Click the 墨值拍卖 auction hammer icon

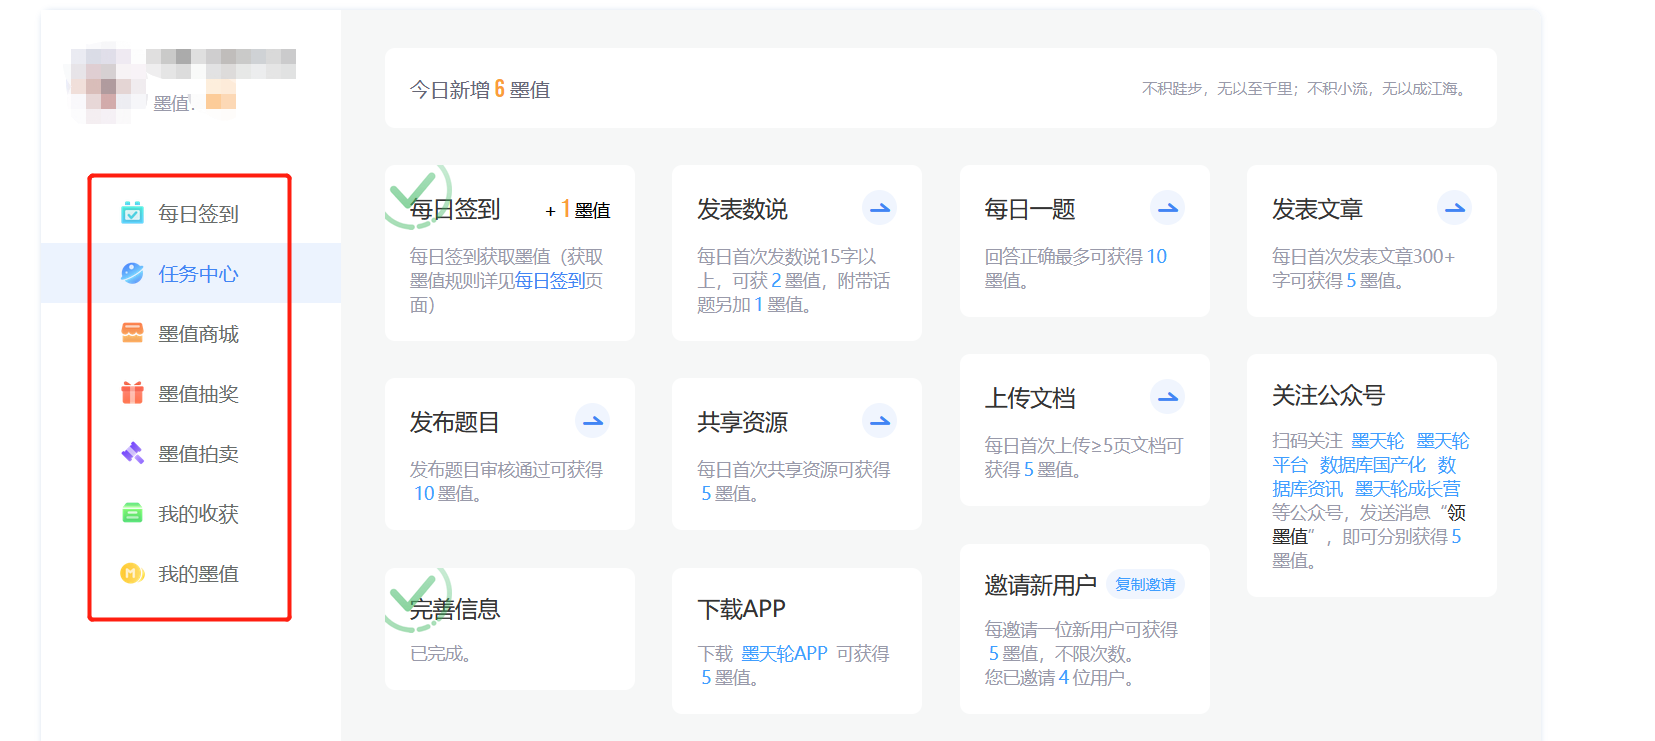(132, 453)
